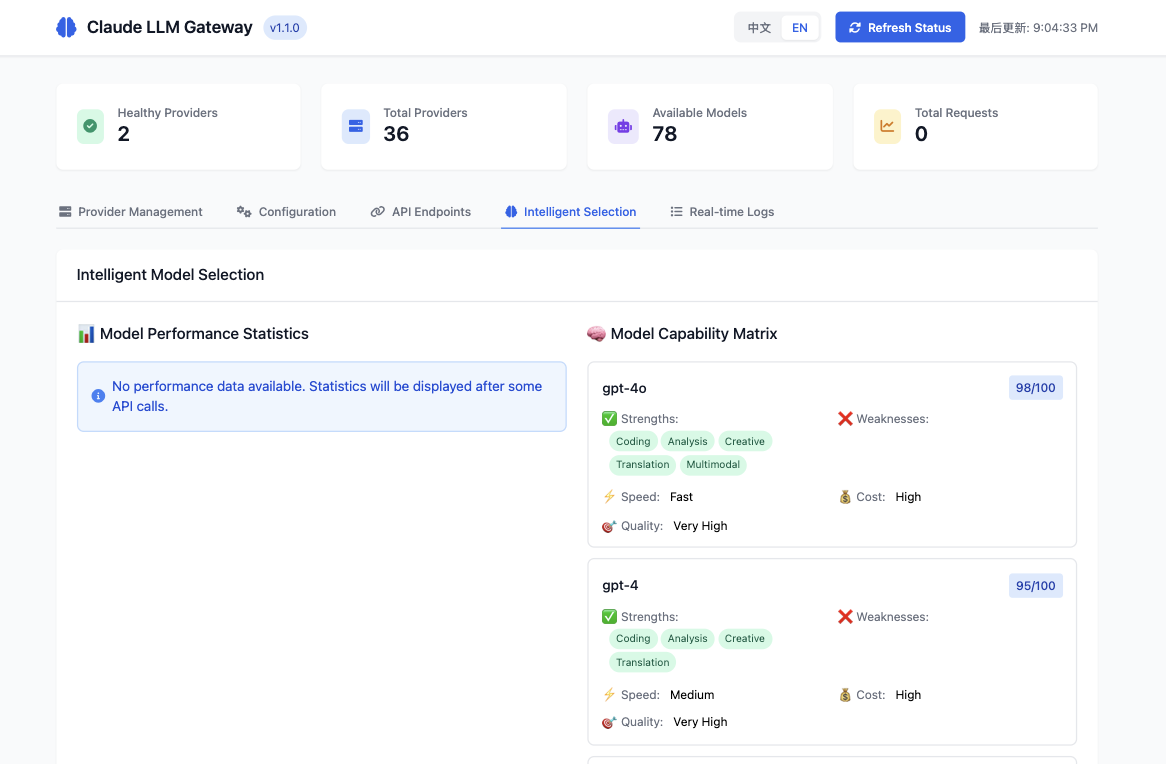
Task: Click the 95/100 score badge
Action: click(1035, 585)
